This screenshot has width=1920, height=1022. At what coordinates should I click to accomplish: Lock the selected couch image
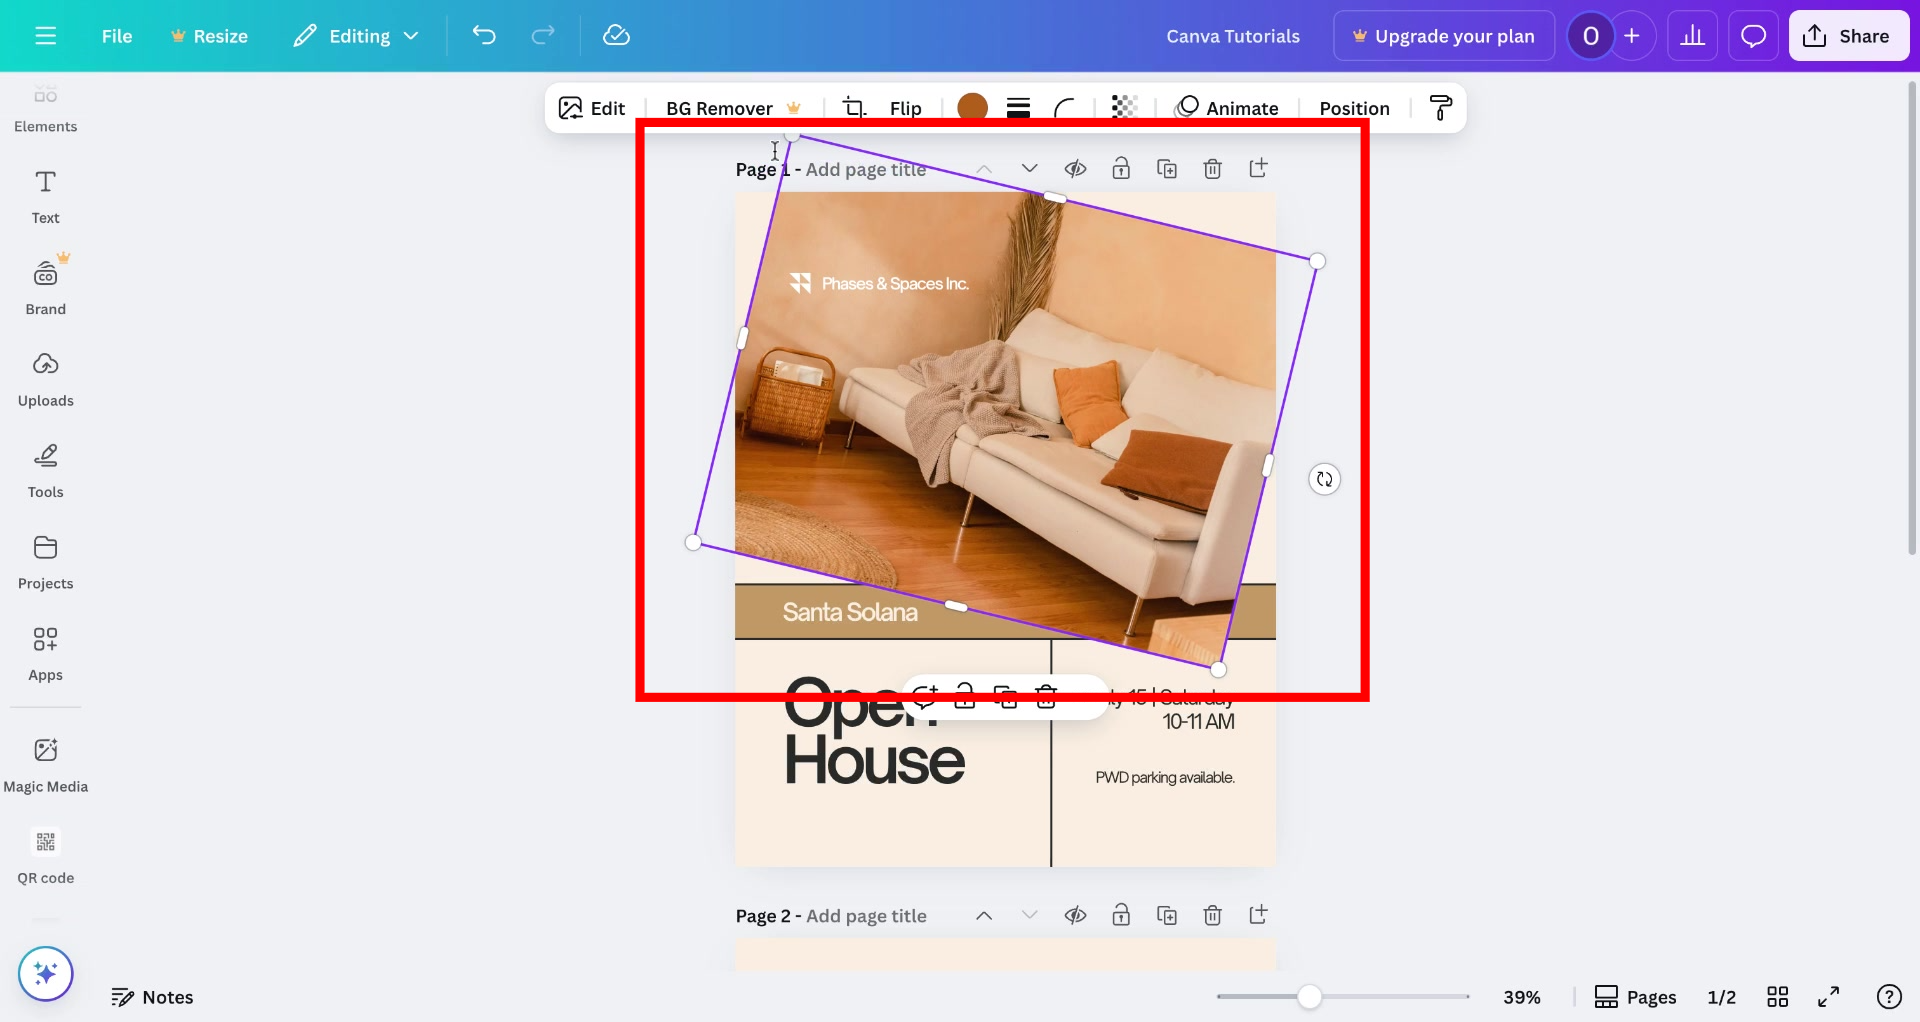(964, 697)
